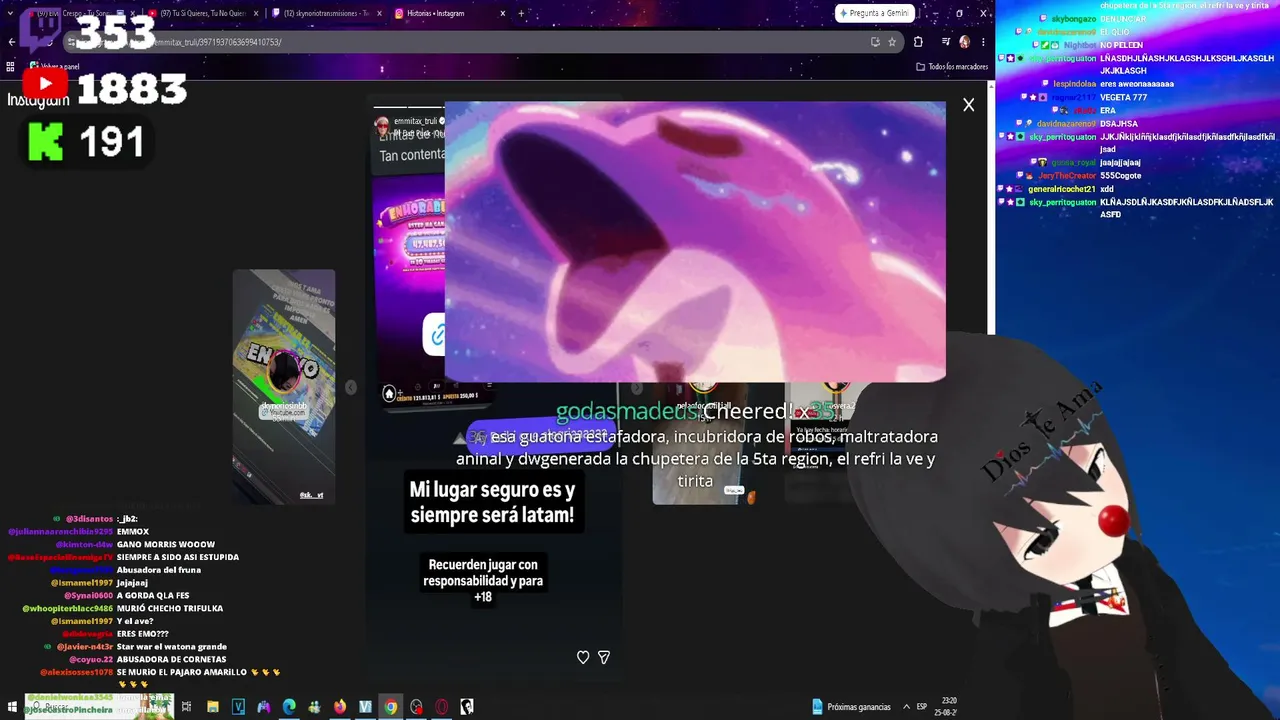The width and height of the screenshot is (1280, 720).
Task: Launch Microsoft Edge from the taskbar
Action: click(x=289, y=707)
